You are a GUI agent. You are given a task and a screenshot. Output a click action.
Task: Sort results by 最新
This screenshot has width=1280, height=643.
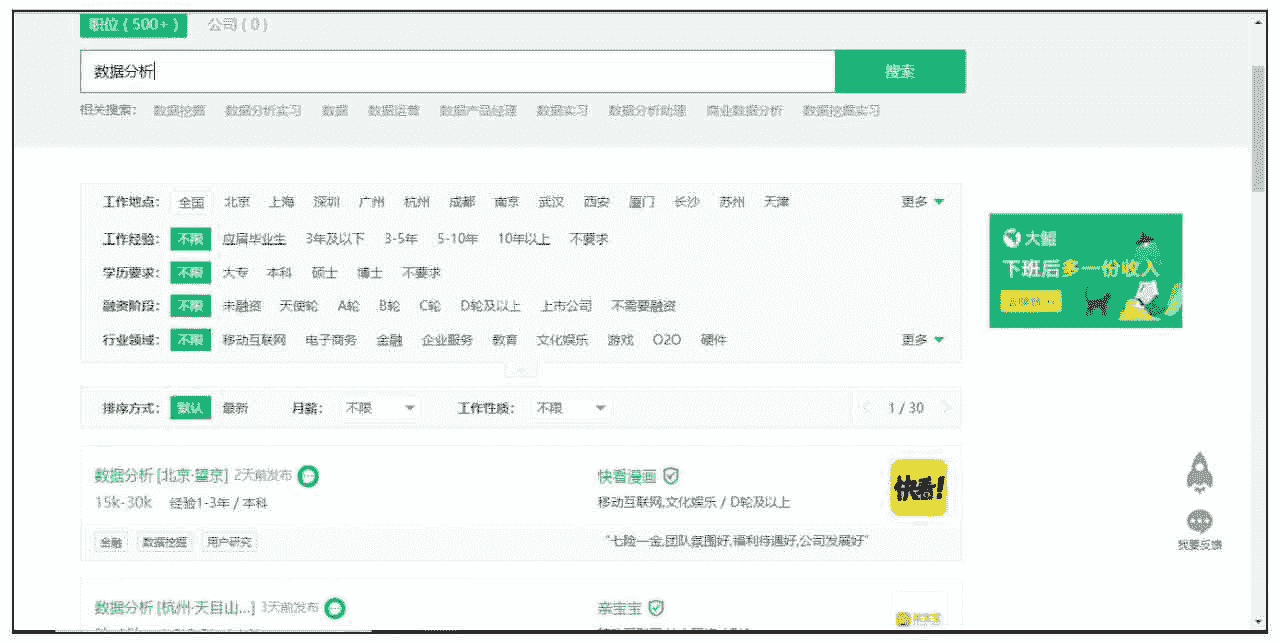235,408
